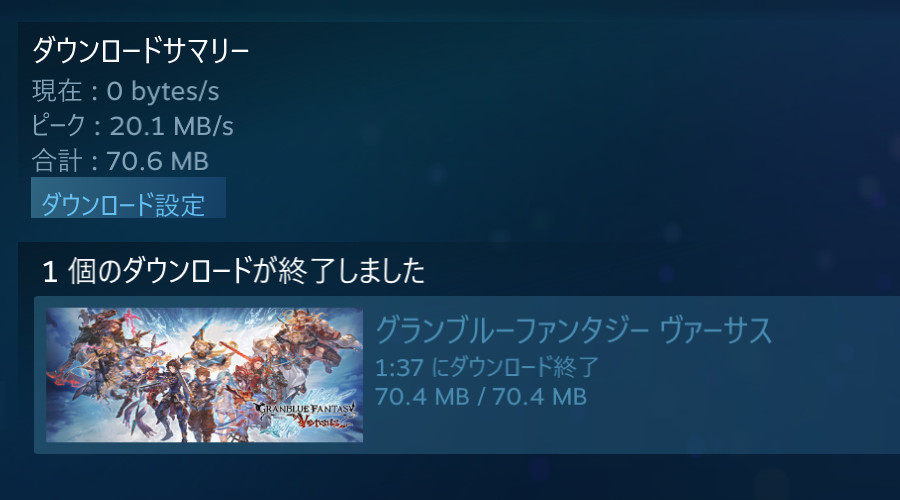900x500 pixels.
Task: Select the 20.1 MB/s peak speed value
Action: tap(171, 126)
